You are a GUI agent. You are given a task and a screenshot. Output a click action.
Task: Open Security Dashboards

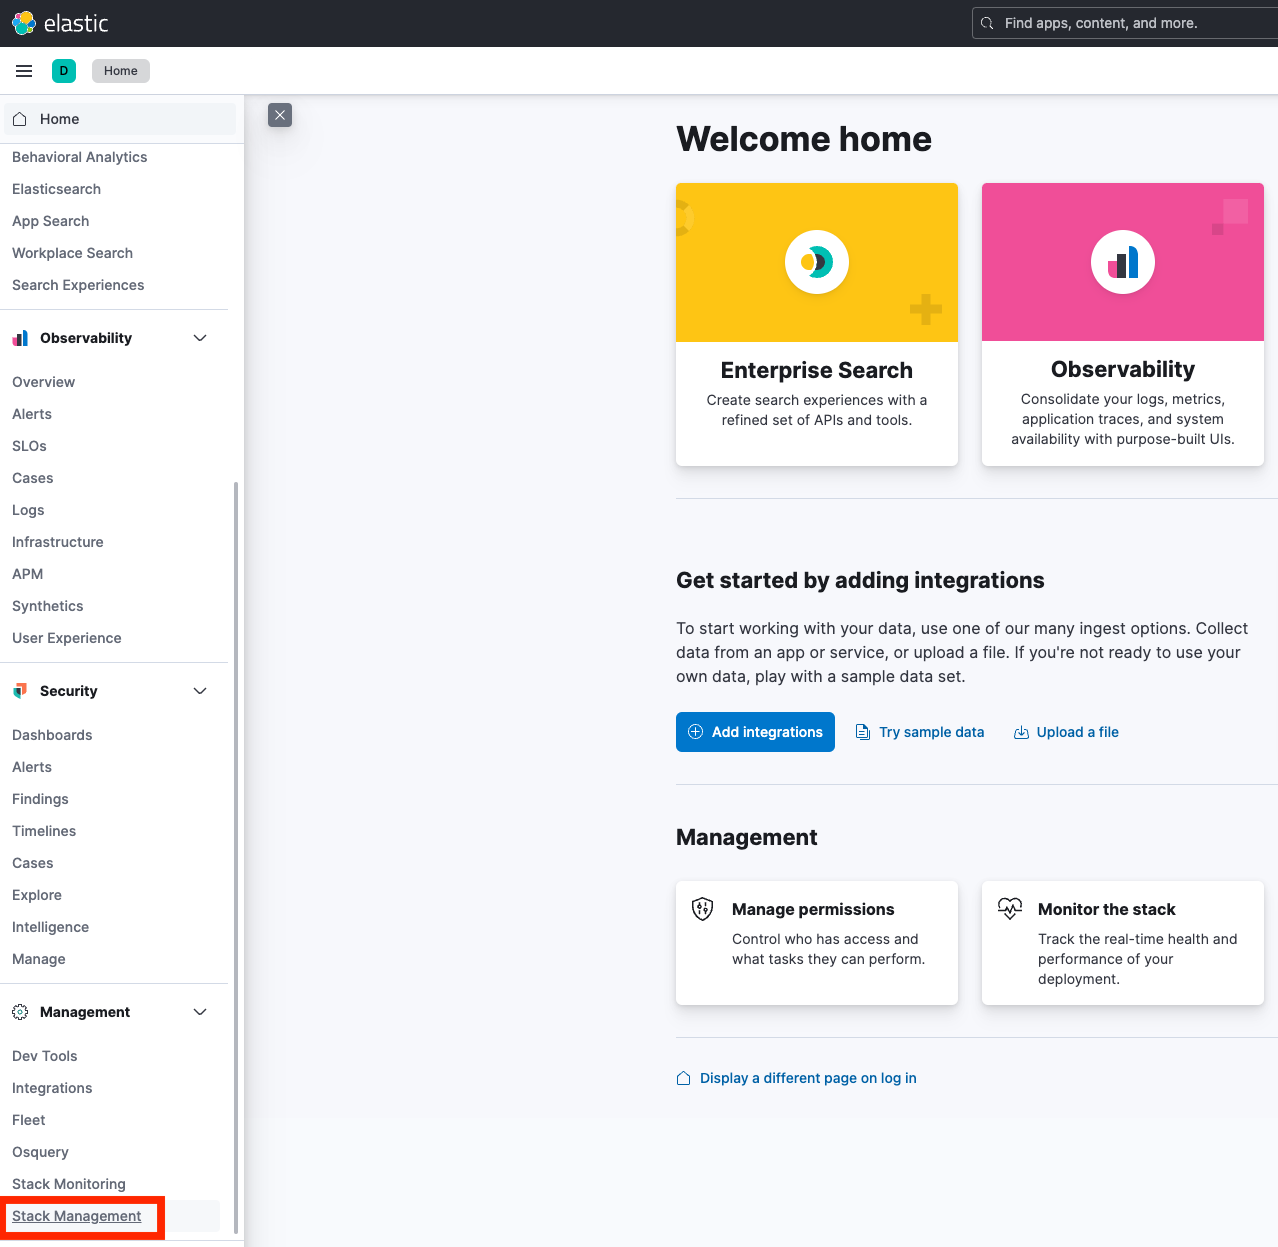pyautogui.click(x=52, y=735)
